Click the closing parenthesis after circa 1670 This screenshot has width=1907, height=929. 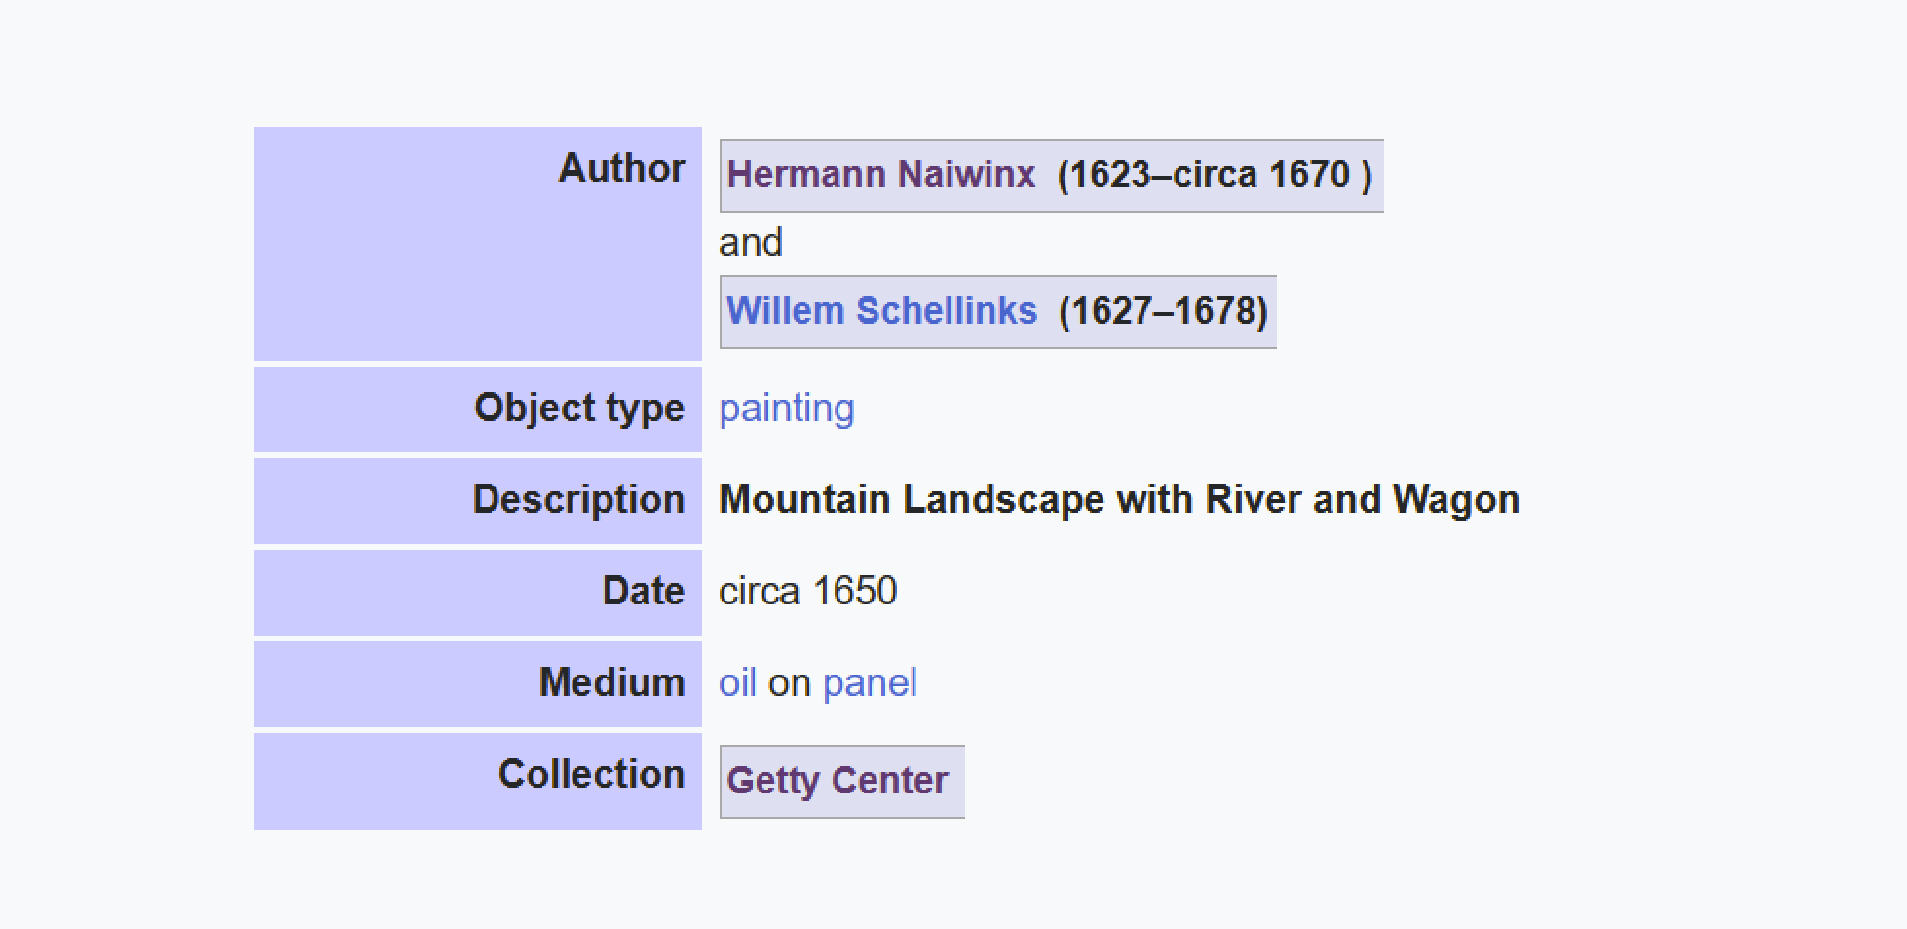click(x=1366, y=175)
